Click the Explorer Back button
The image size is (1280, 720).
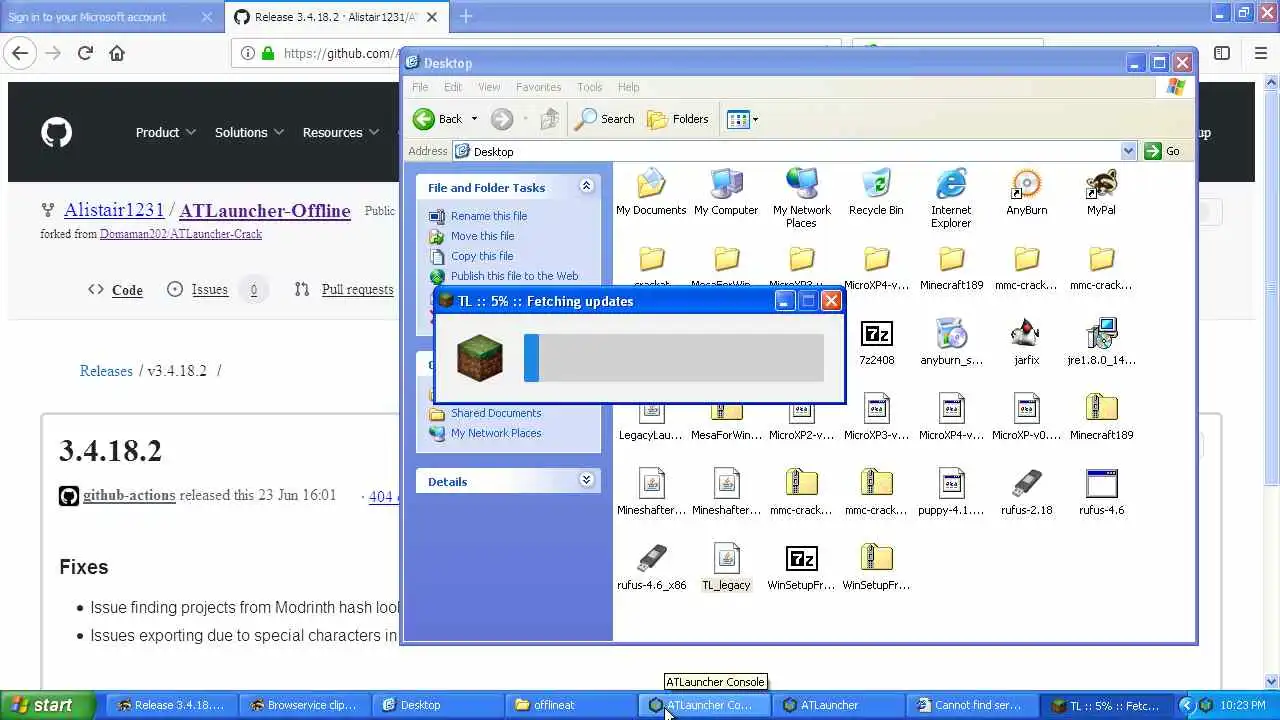tap(438, 119)
